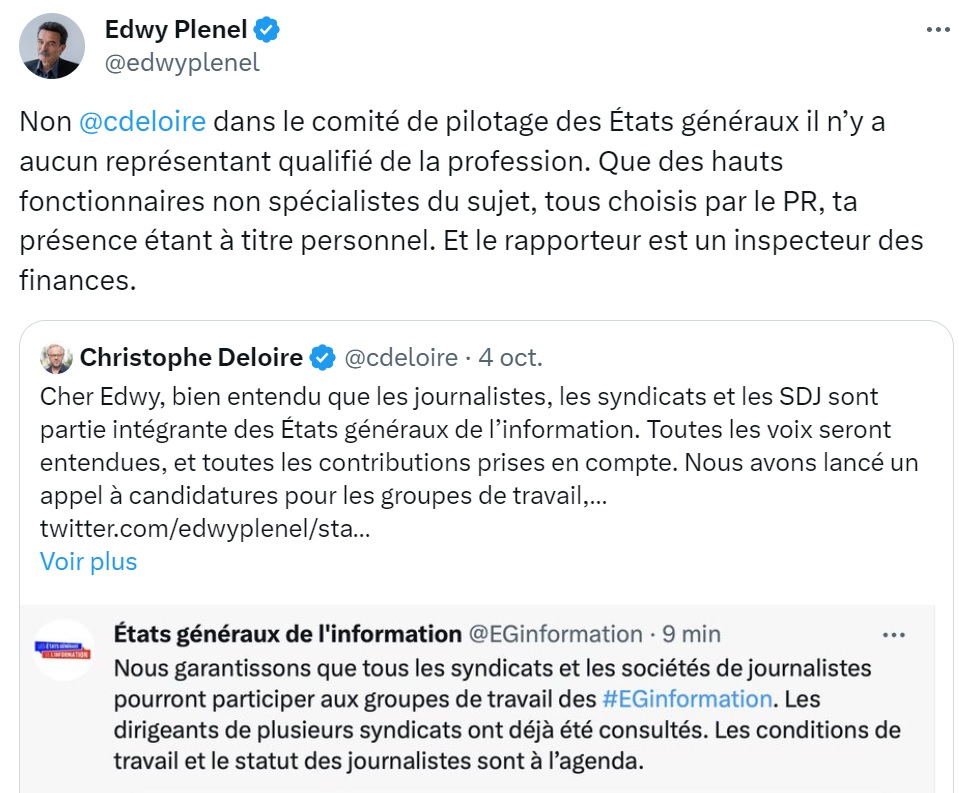This screenshot has height=793, width=973.
Task: Open more options on the EGinformation tweet
Action: coord(892,634)
